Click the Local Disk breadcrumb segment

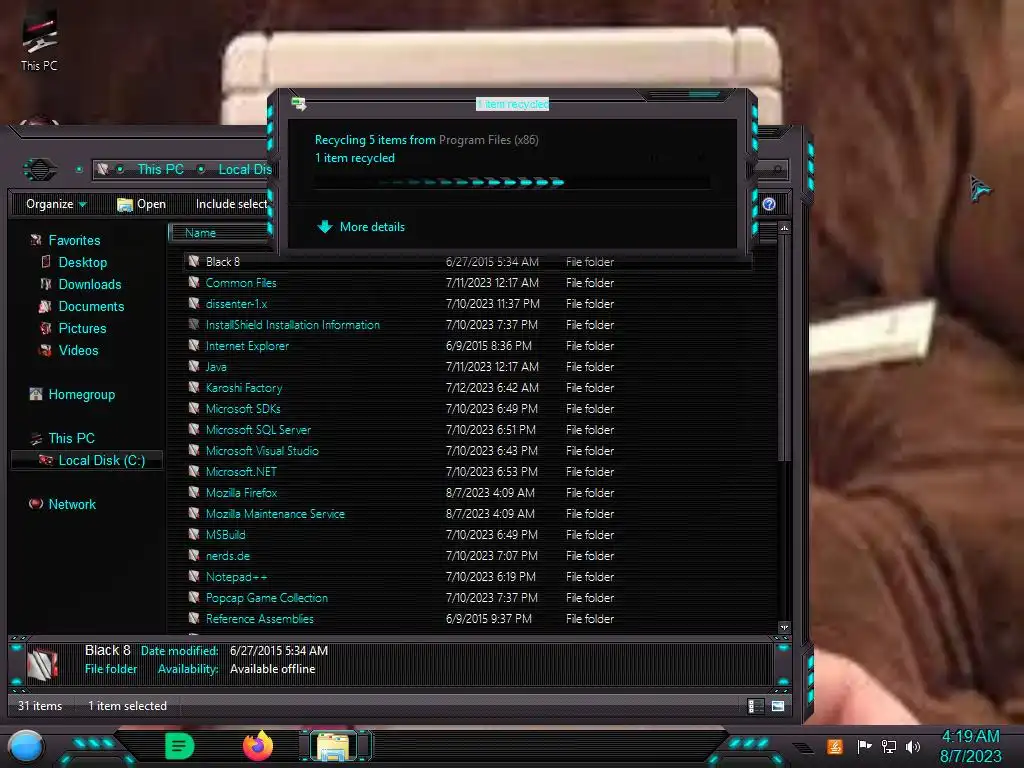click(244, 170)
